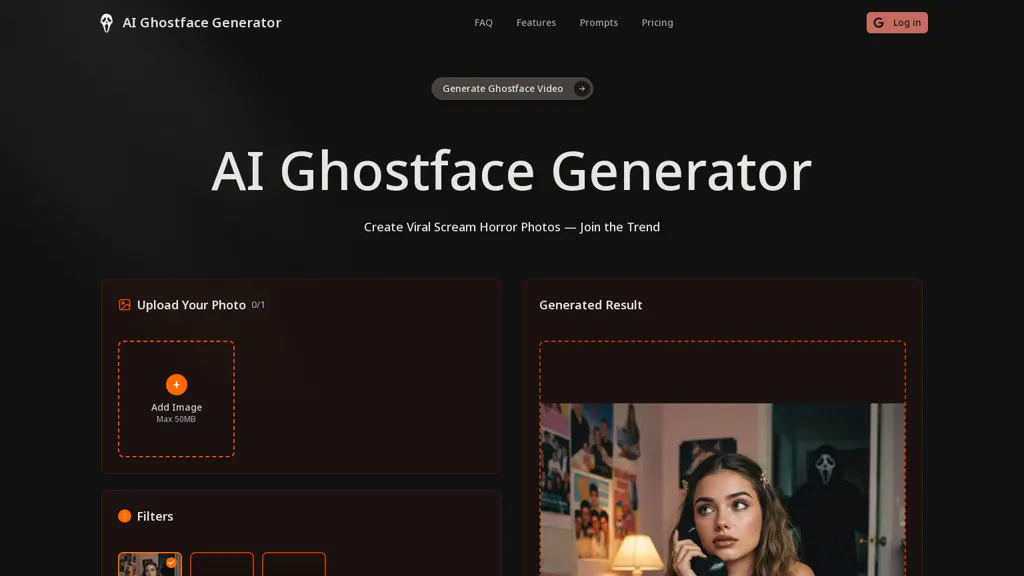This screenshot has width=1024, height=576.
Task: Click the Generated Result heading
Action: [590, 305]
